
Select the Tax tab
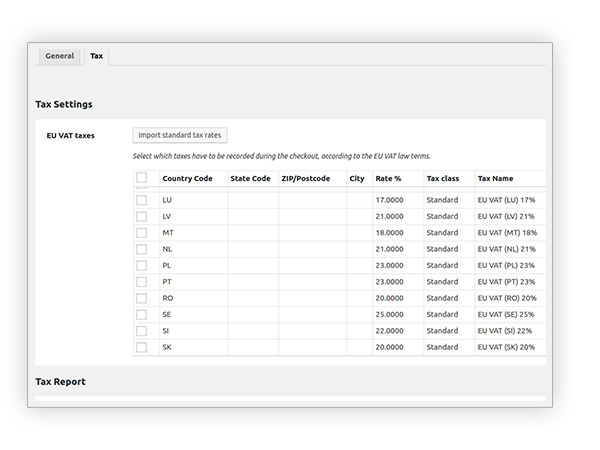click(x=96, y=56)
